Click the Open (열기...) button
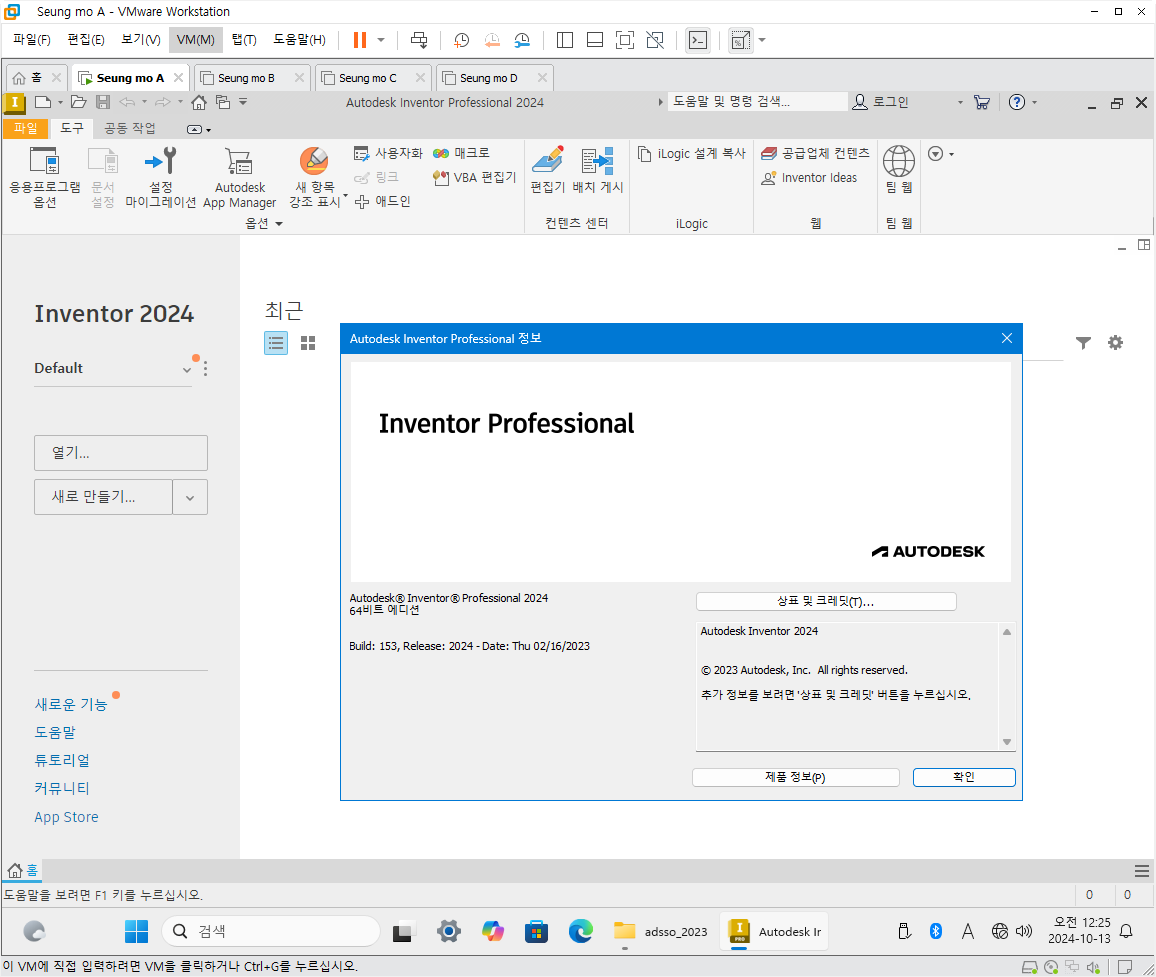The height and width of the screenshot is (977, 1156). pyautogui.click(x=121, y=453)
